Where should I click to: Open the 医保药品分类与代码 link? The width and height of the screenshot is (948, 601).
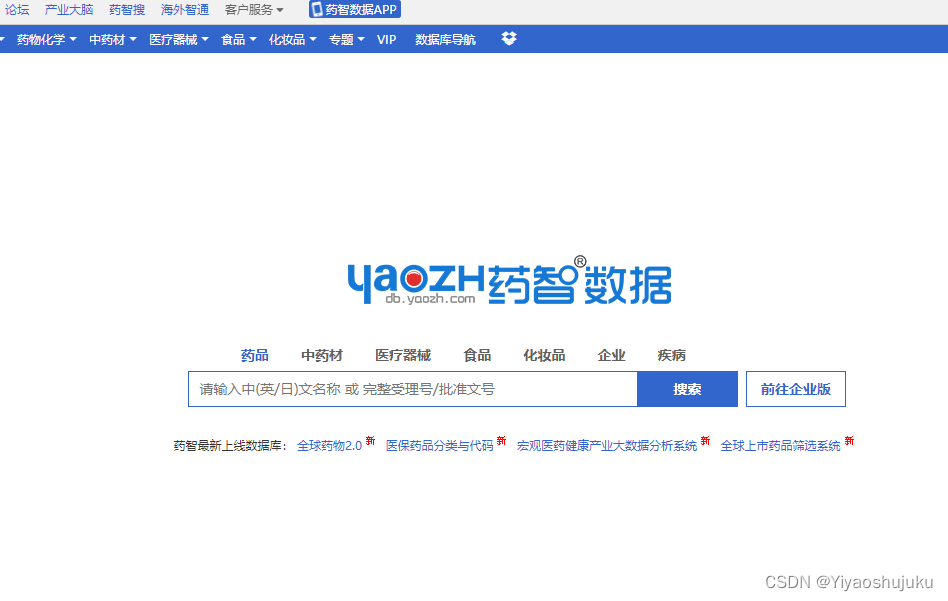click(x=440, y=446)
